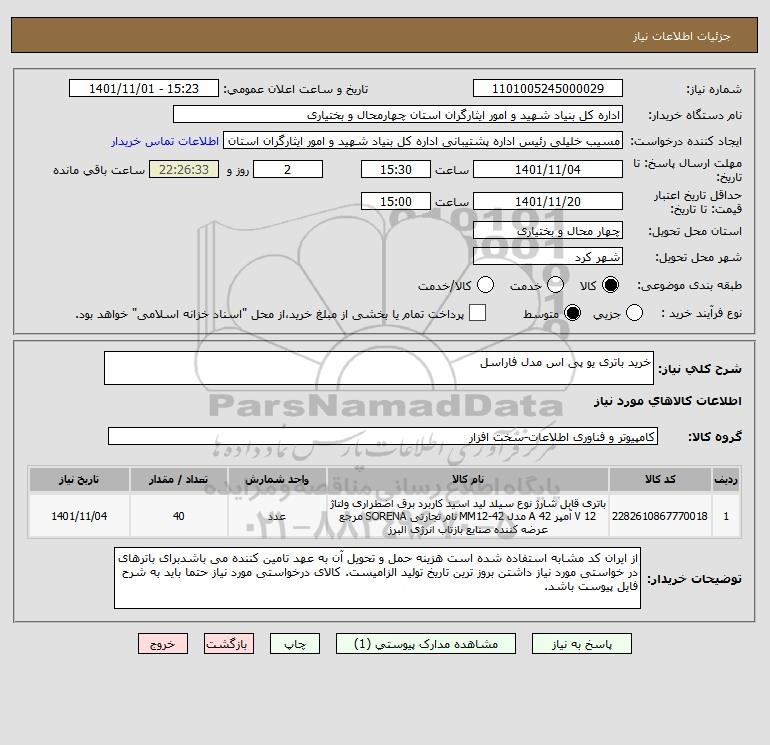Screen dimensions: 770x745
Task: Click the توضیحات خریدار label
Action: (694, 579)
